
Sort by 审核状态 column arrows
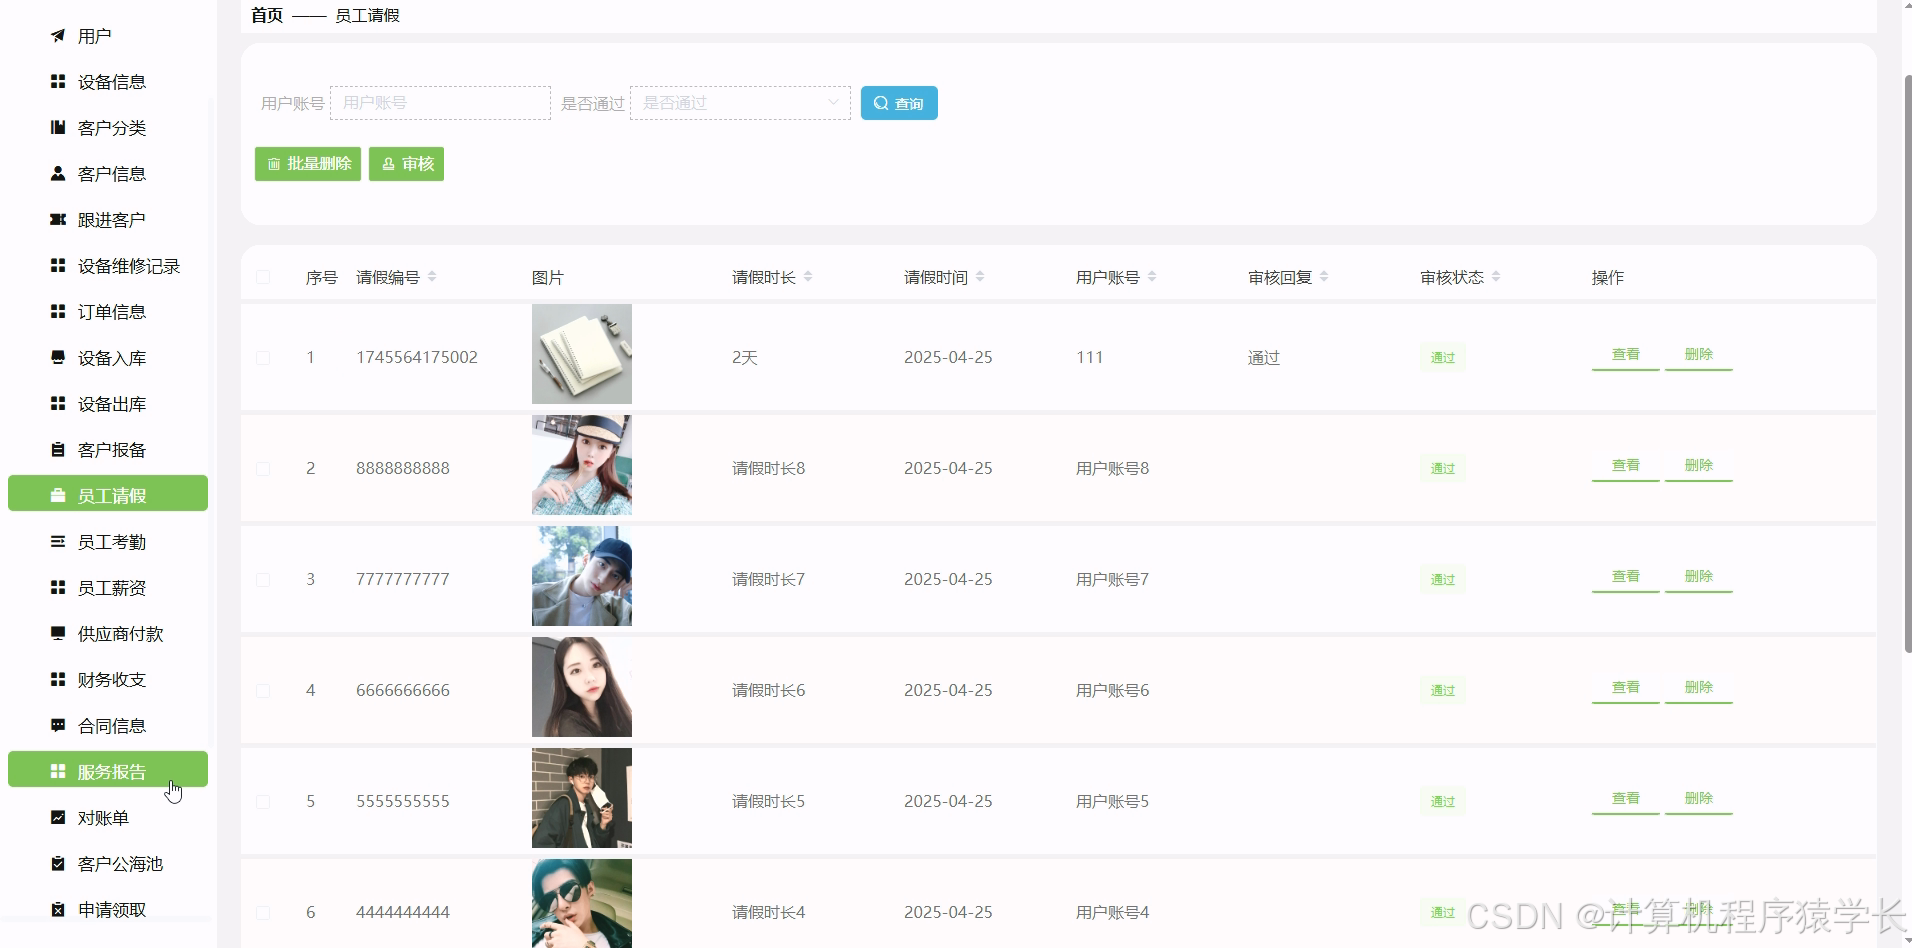click(x=1496, y=277)
